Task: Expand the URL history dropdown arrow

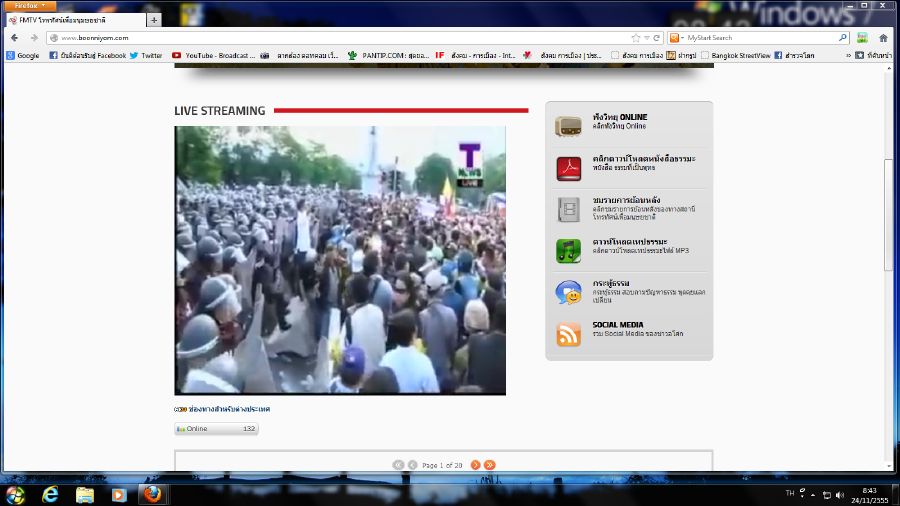Action: (646, 38)
